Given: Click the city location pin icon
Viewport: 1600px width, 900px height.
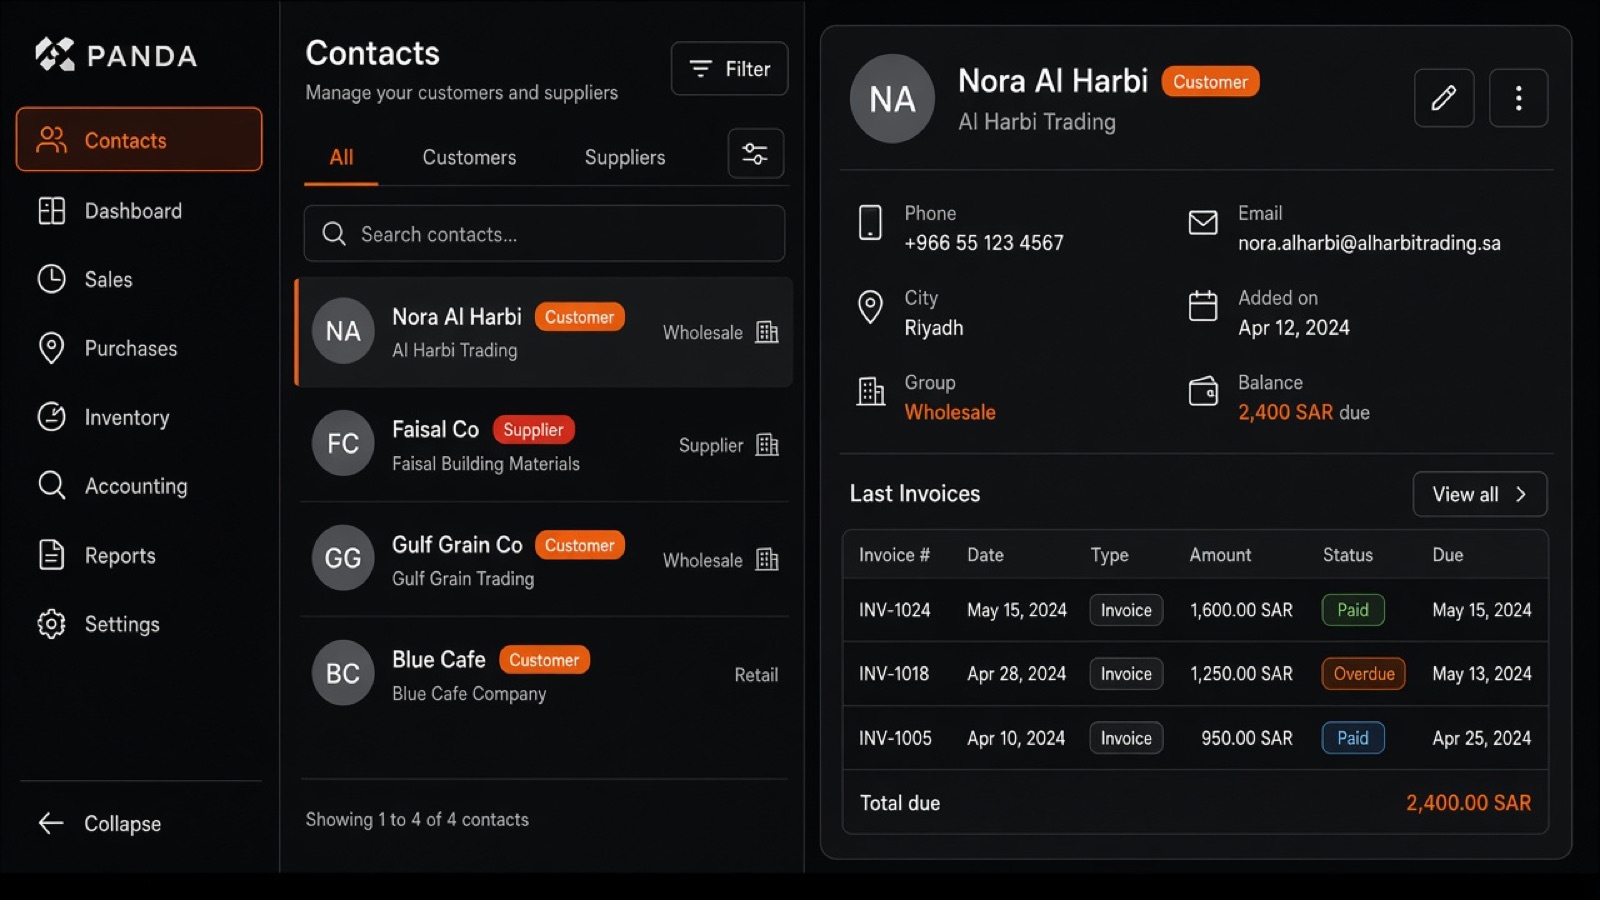Looking at the screenshot, I should click(870, 307).
